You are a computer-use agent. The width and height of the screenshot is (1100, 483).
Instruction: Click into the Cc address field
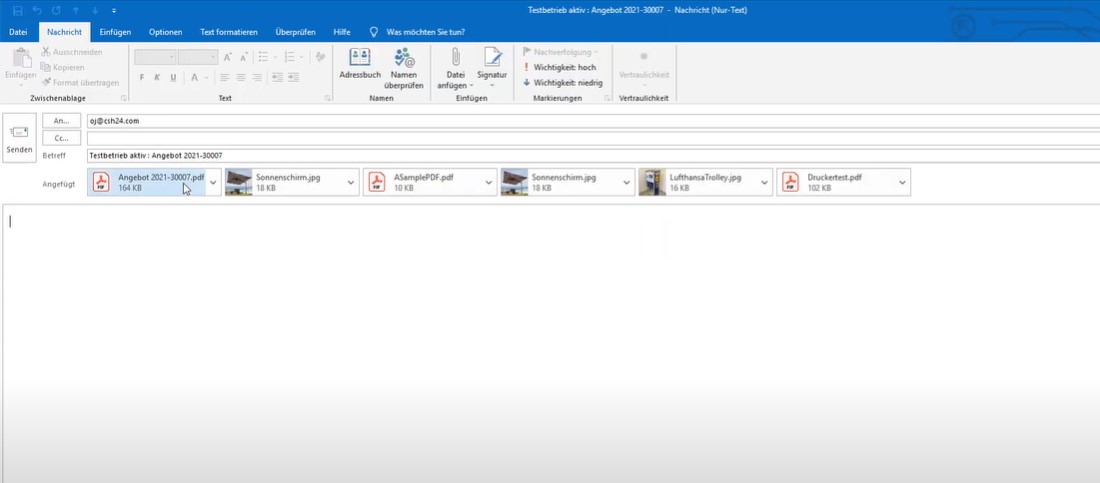click(593, 138)
